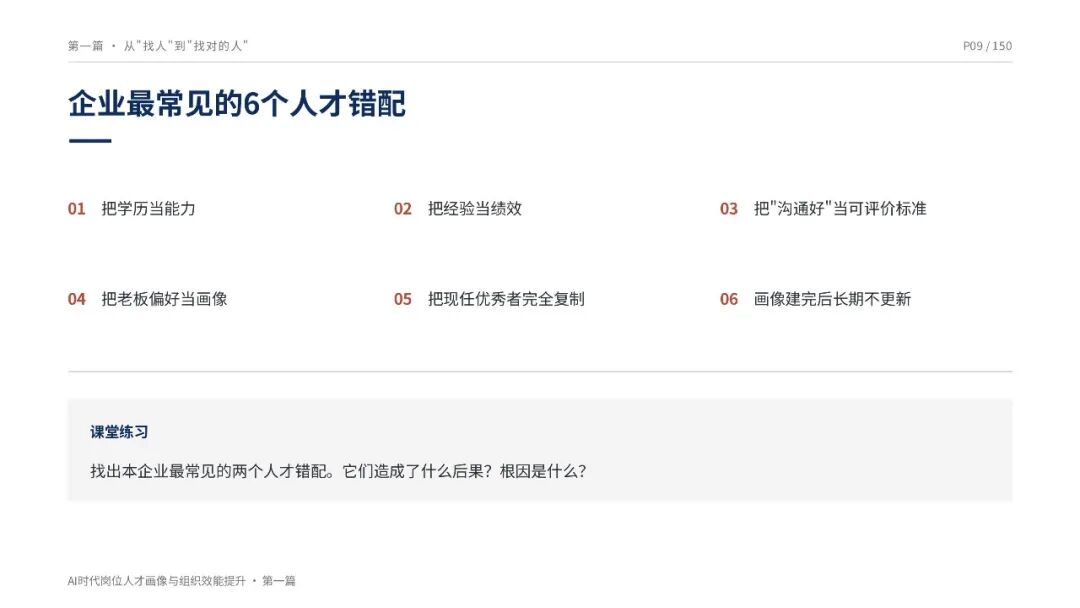Screen dimensions: 1080x608
Task: Click the item 把学历当能力
Action: [x=148, y=209]
